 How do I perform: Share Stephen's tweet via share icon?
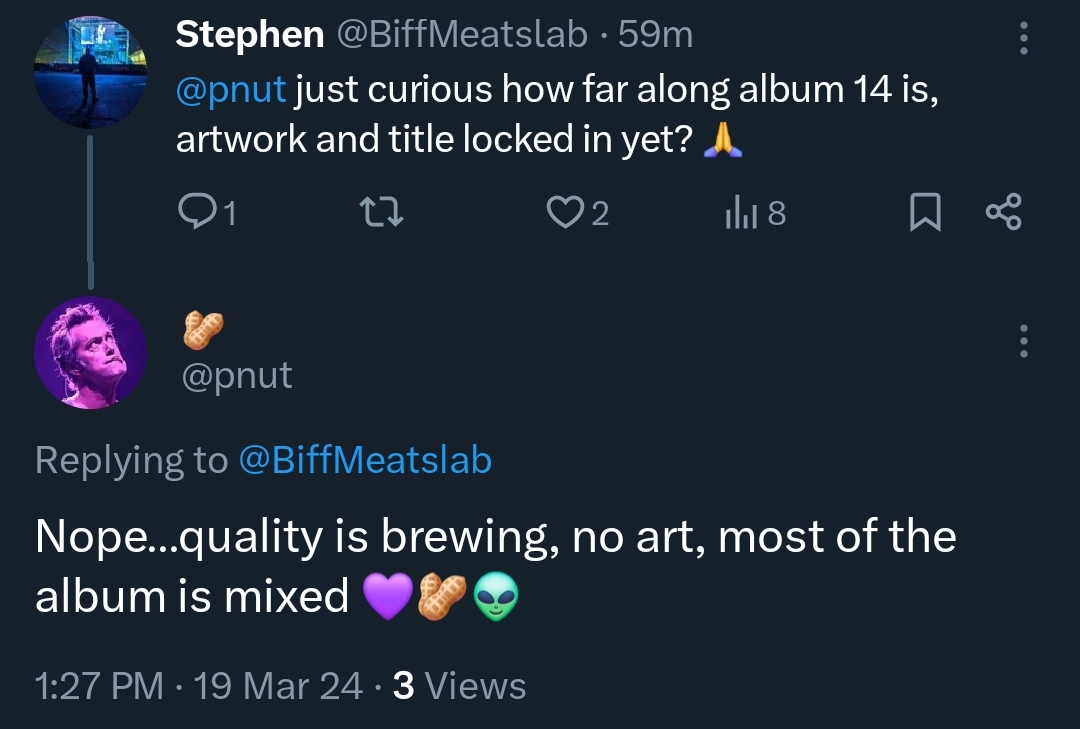(x=1003, y=212)
